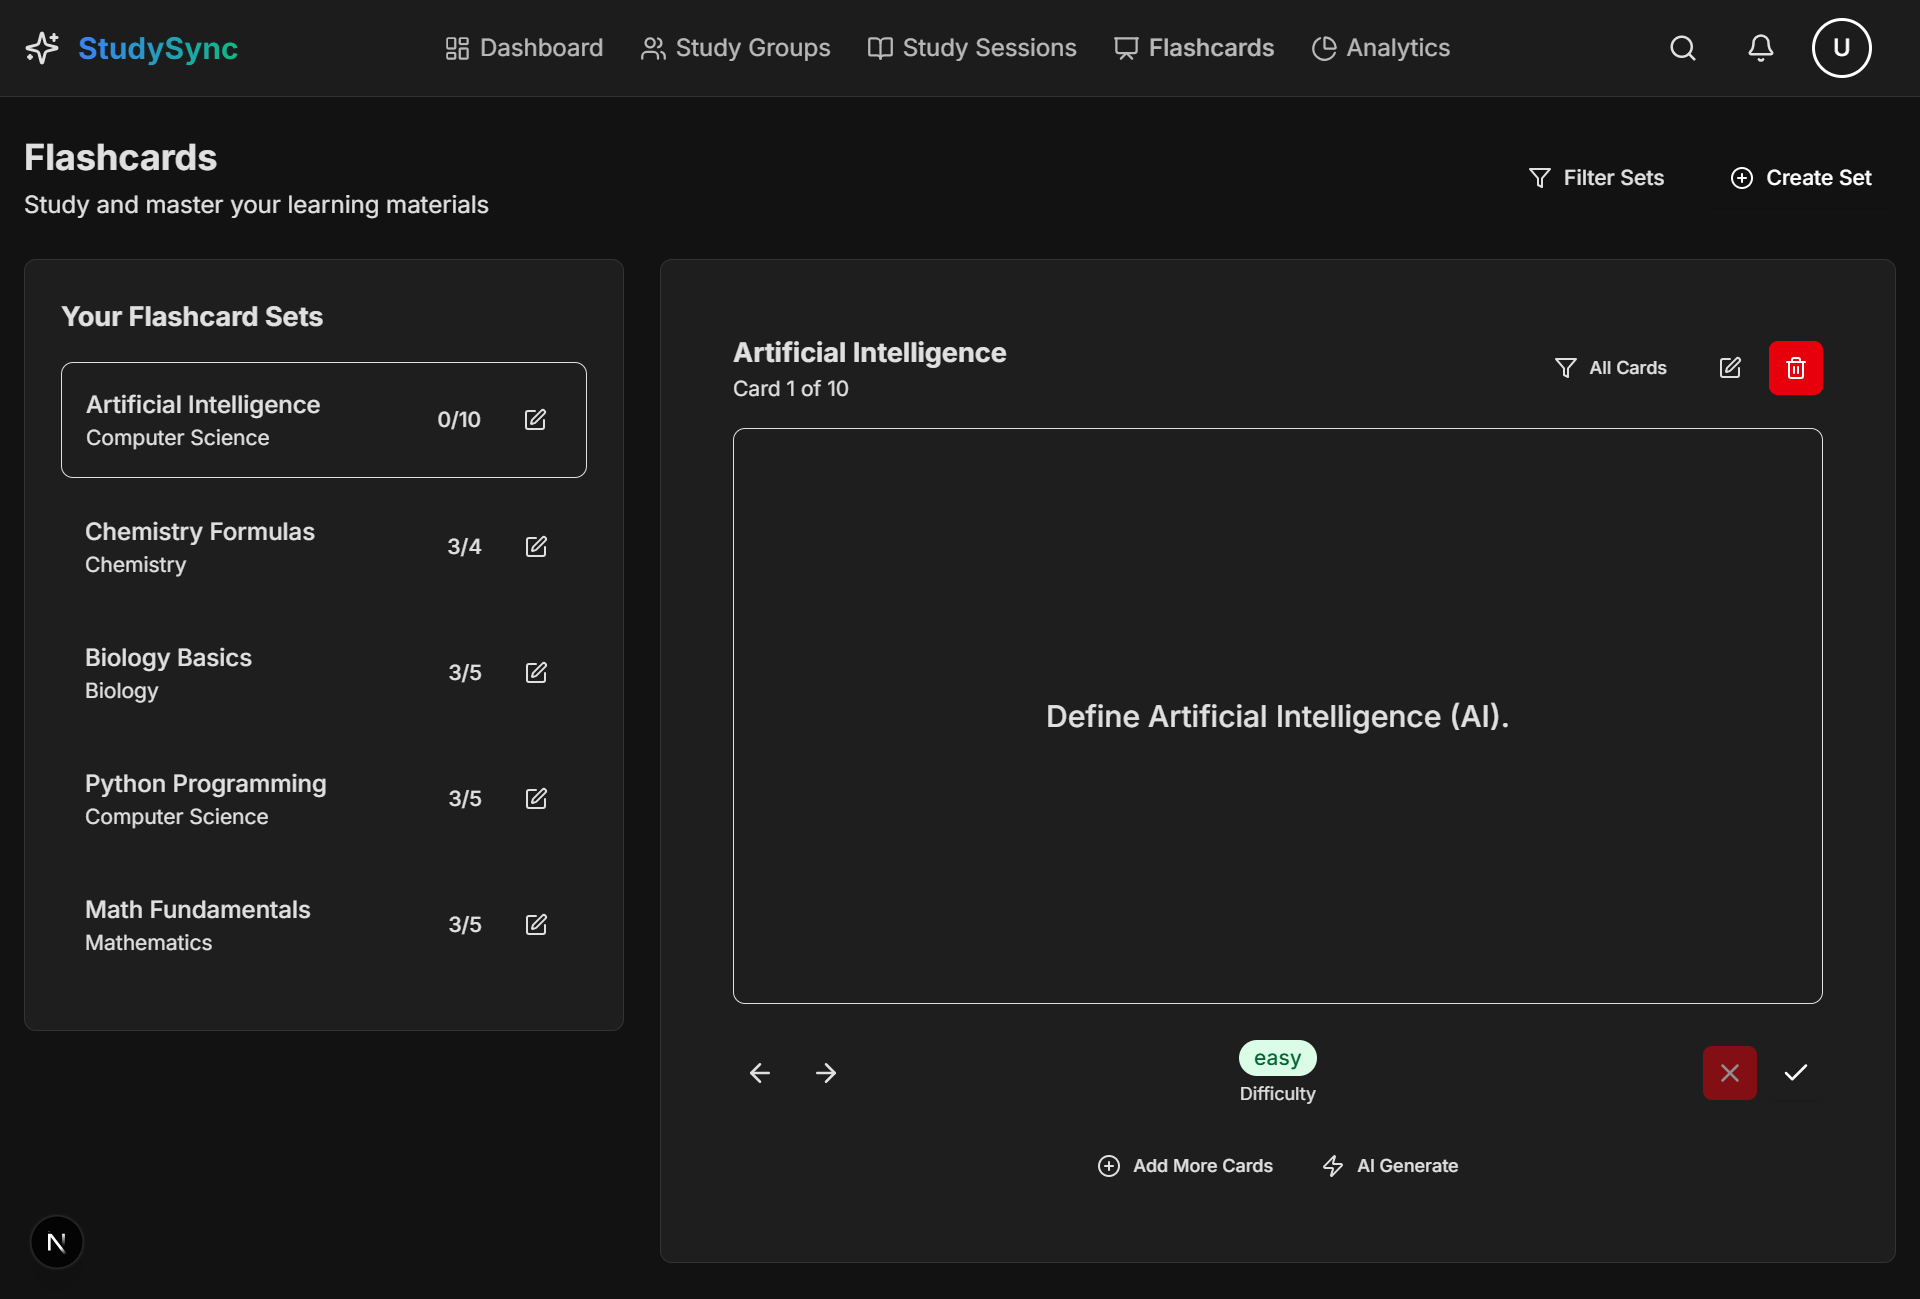The image size is (1920, 1299).
Task: Click AI Generate button
Action: 1390,1166
